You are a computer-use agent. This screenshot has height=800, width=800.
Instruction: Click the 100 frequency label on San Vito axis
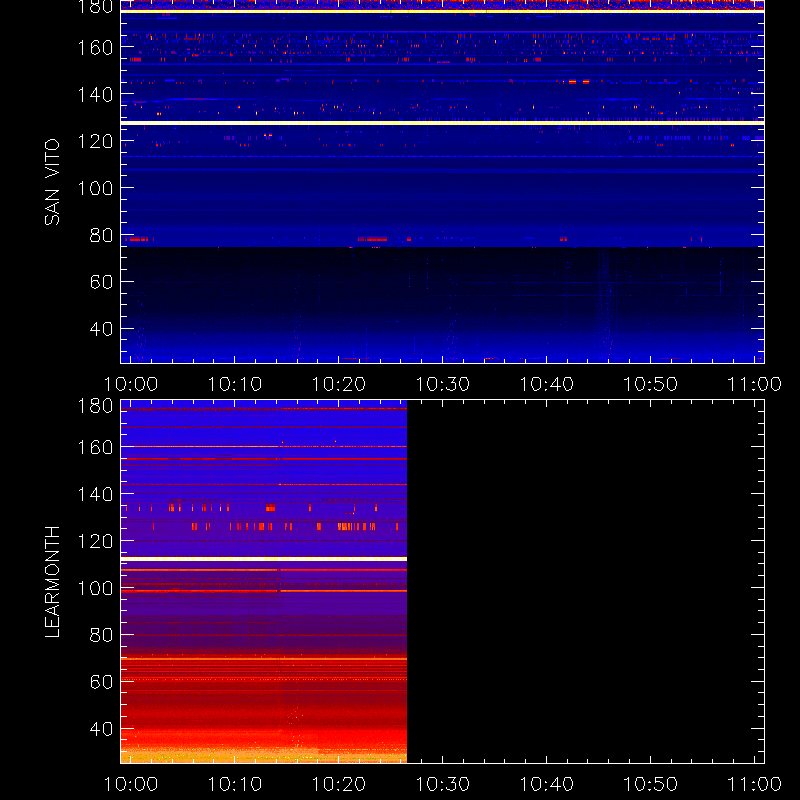pos(95,188)
